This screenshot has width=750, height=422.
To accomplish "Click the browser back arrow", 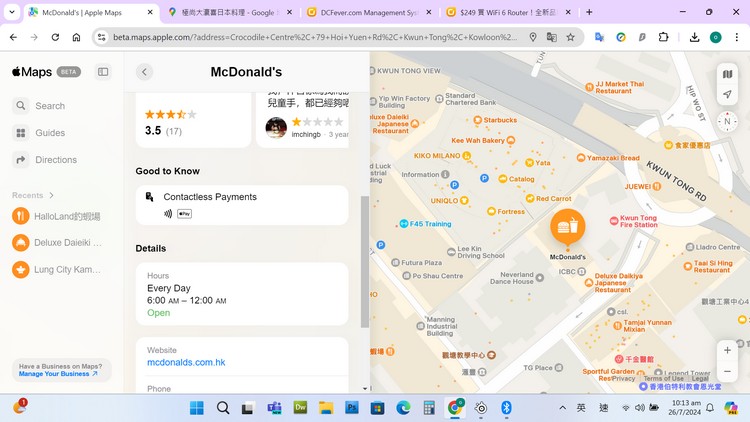I will [13, 37].
